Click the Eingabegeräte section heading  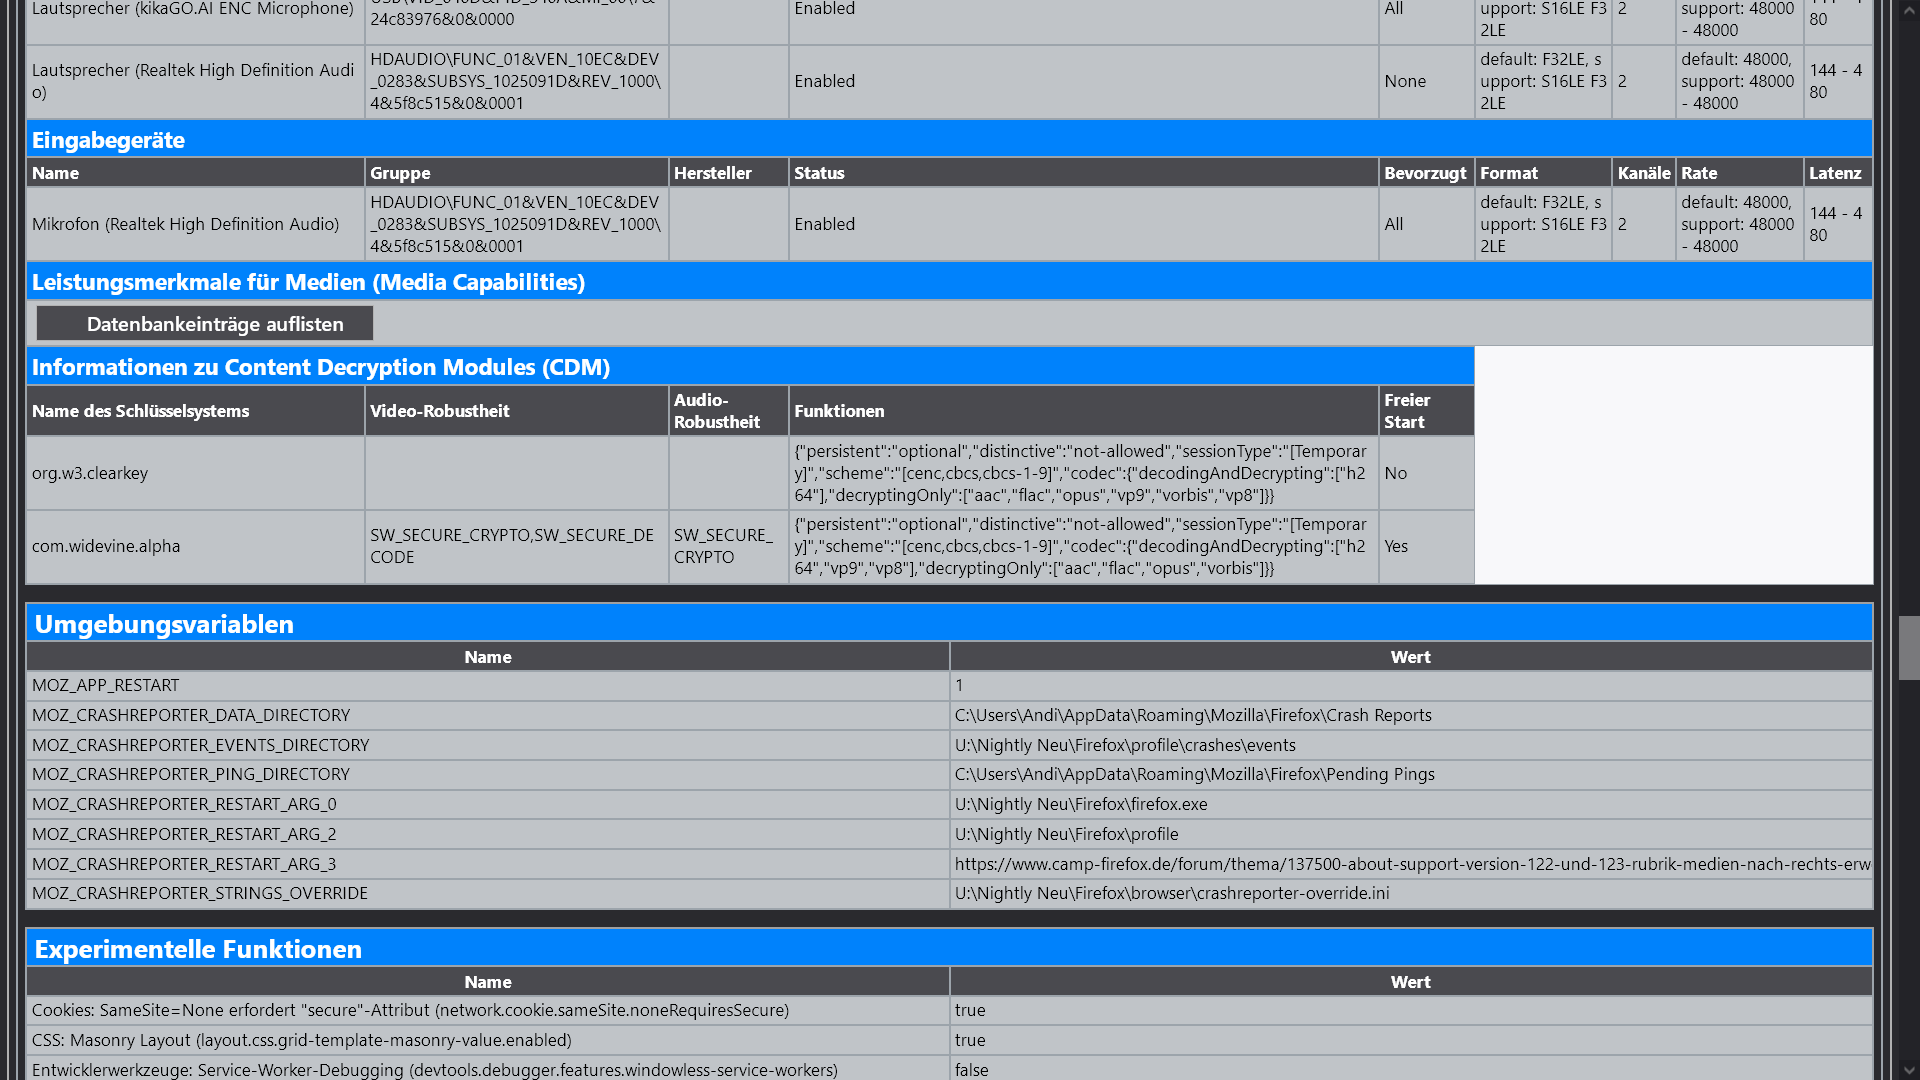click(108, 140)
